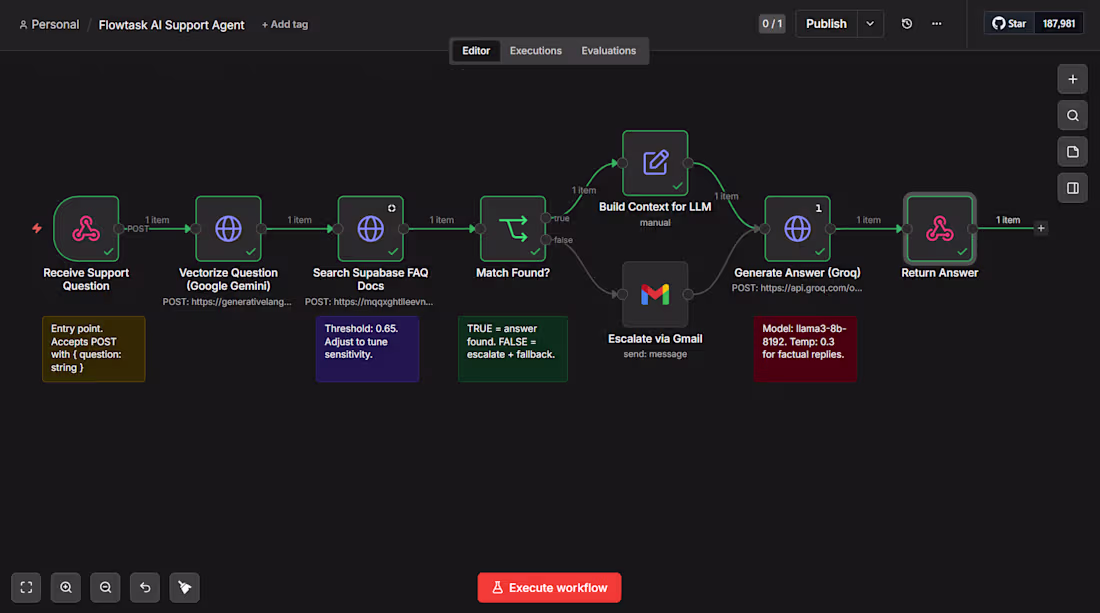Select the Generate Answer (Groq) node

(x=798, y=229)
